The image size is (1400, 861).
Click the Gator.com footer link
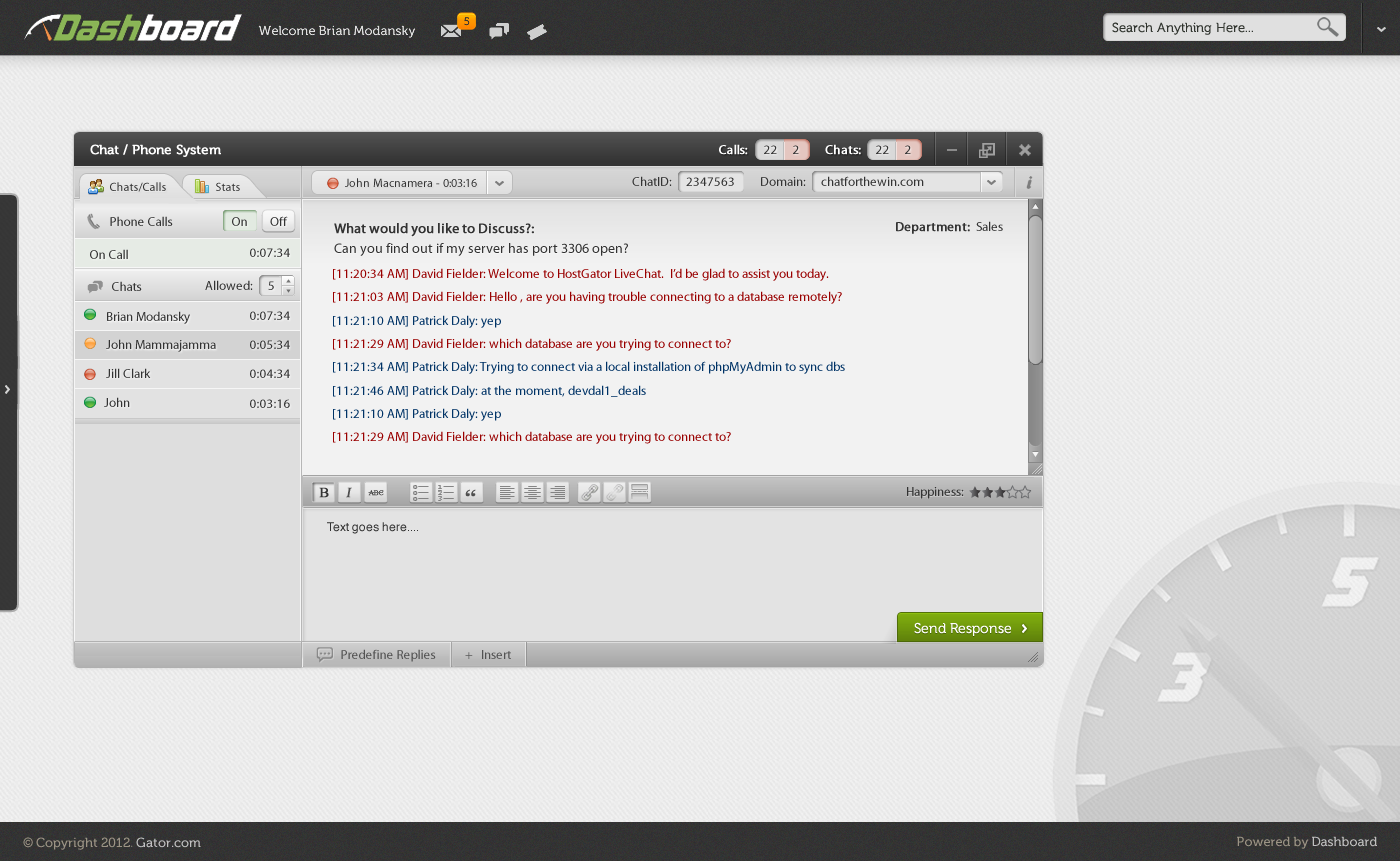pyautogui.click(x=168, y=842)
